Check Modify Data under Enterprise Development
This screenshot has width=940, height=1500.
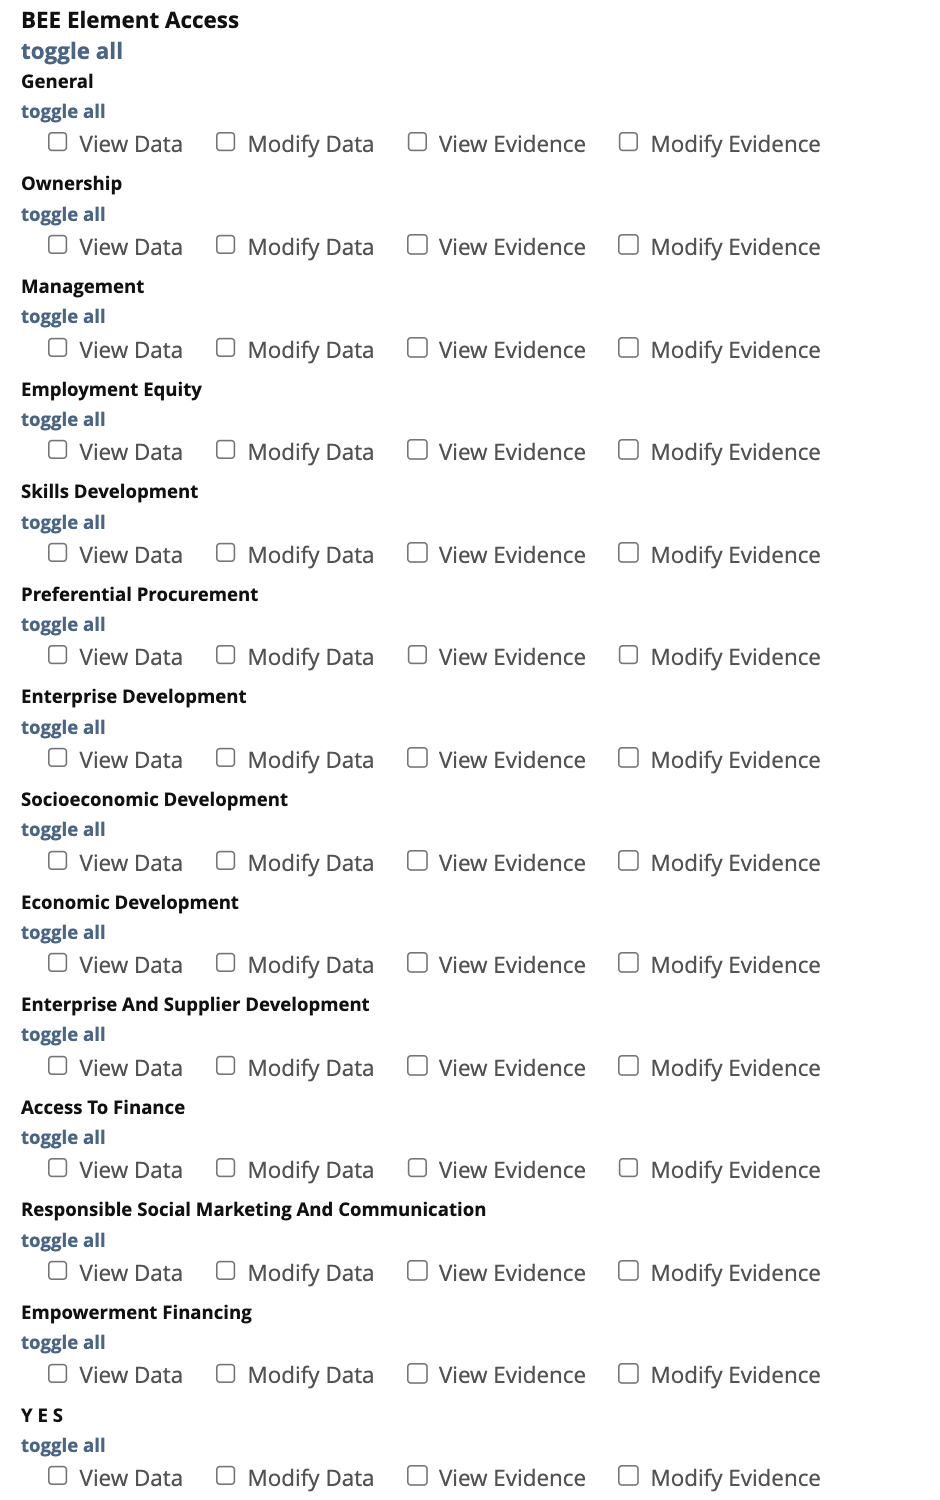coord(226,758)
